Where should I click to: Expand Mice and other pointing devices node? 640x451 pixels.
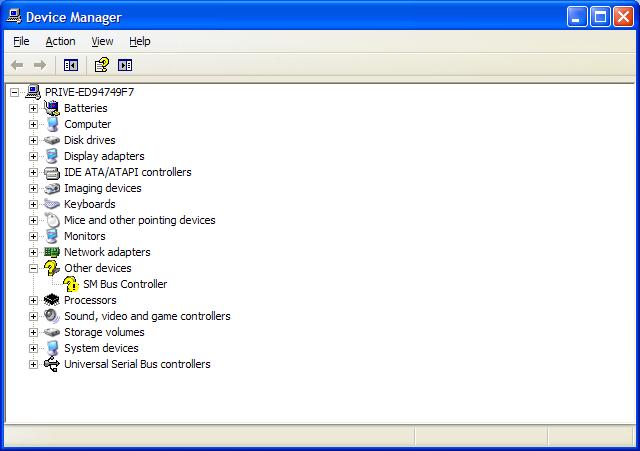[33, 220]
